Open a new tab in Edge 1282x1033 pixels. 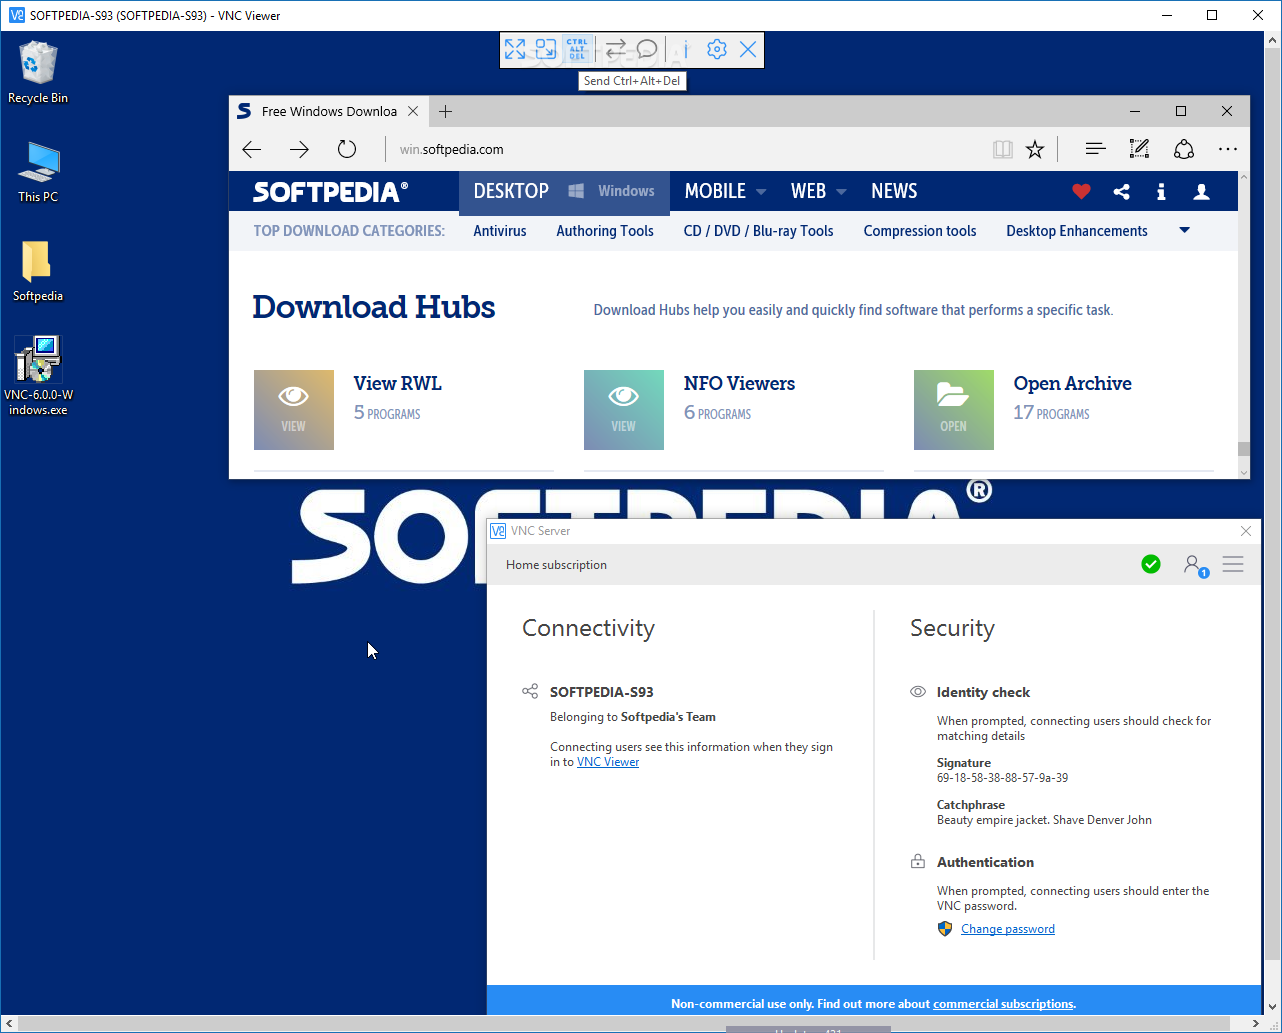pos(446,111)
